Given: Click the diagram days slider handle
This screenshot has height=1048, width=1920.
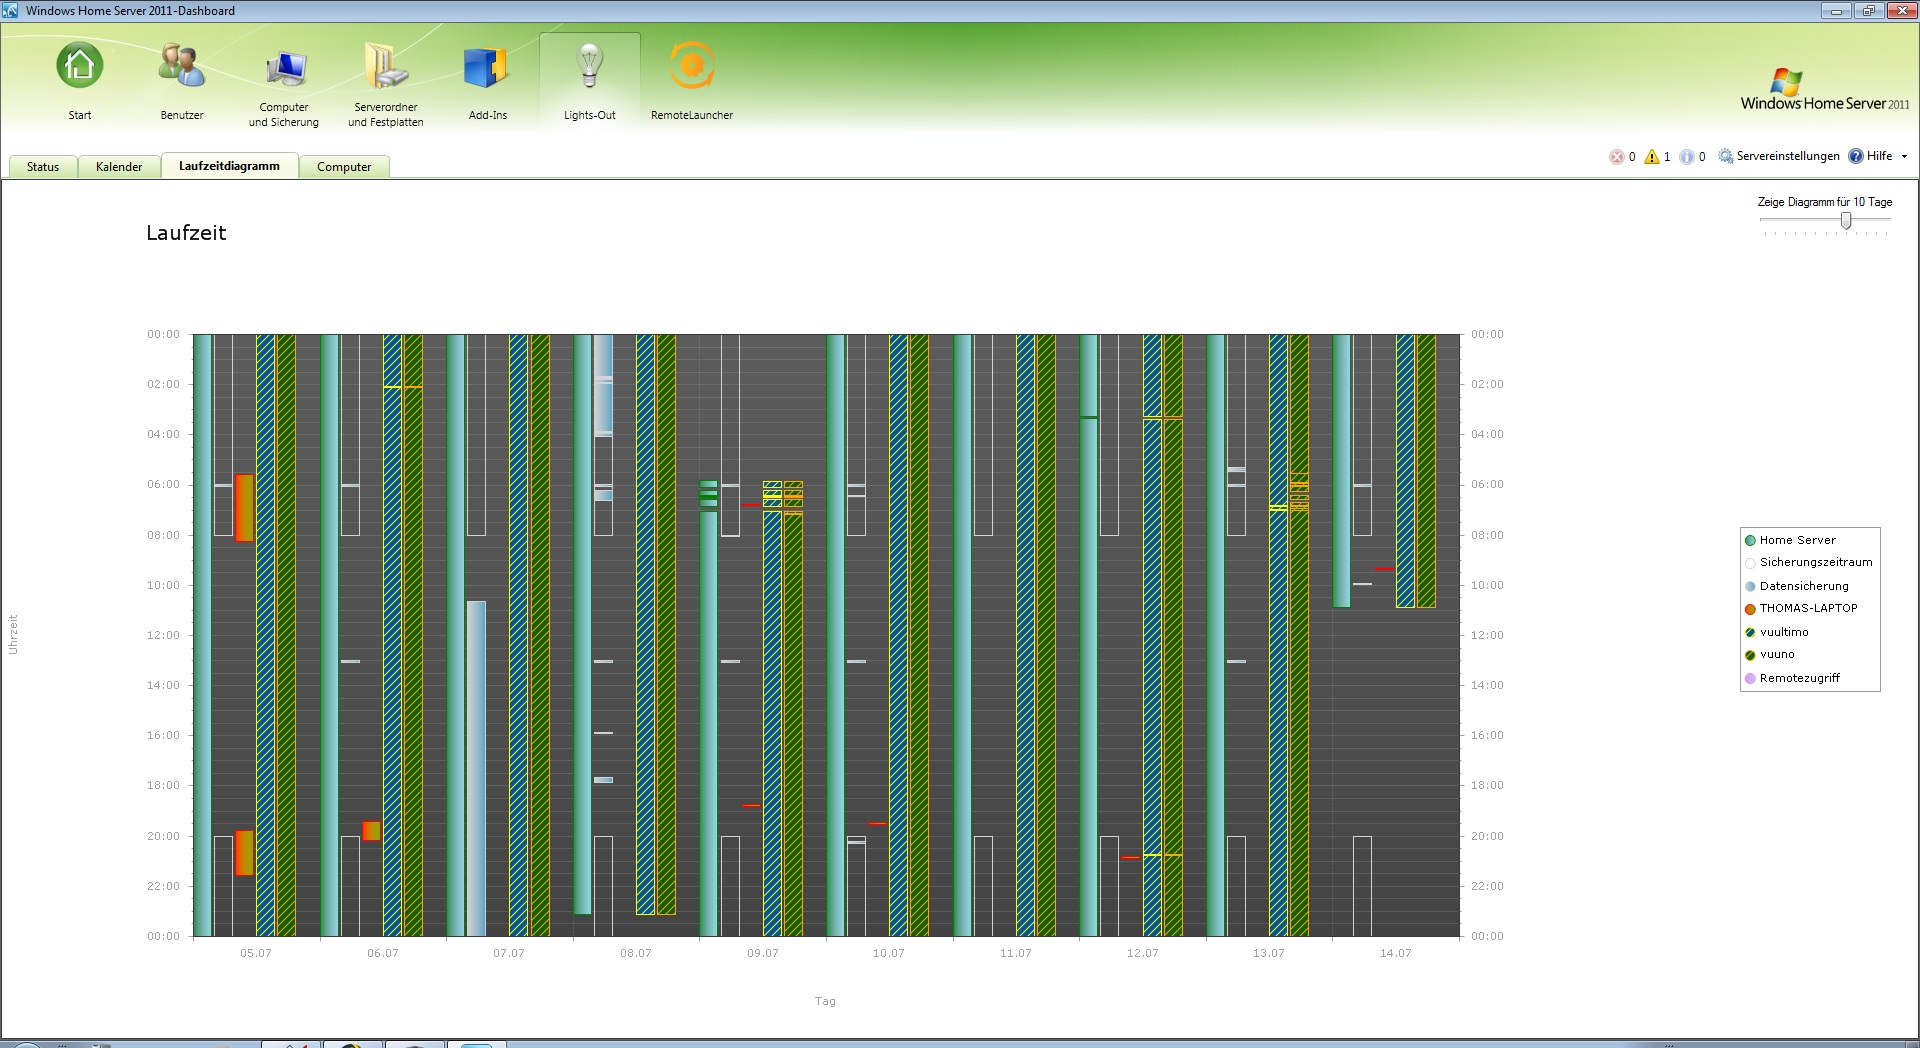Looking at the screenshot, I should tap(1846, 221).
